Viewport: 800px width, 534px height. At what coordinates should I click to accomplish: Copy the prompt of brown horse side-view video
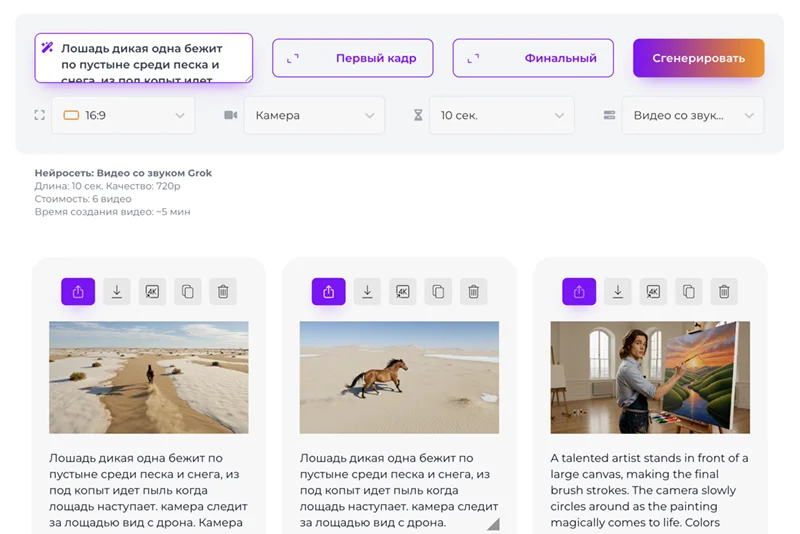[x=438, y=292]
